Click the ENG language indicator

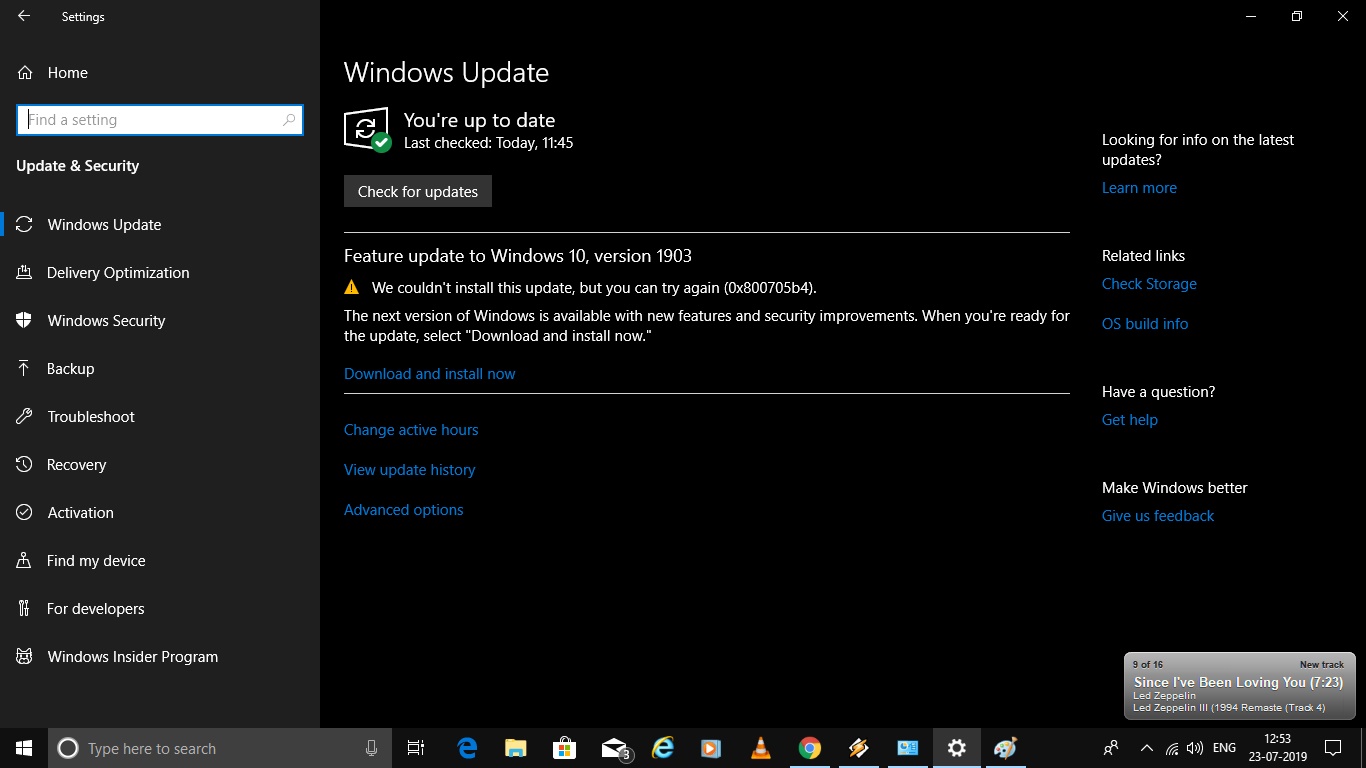1224,748
